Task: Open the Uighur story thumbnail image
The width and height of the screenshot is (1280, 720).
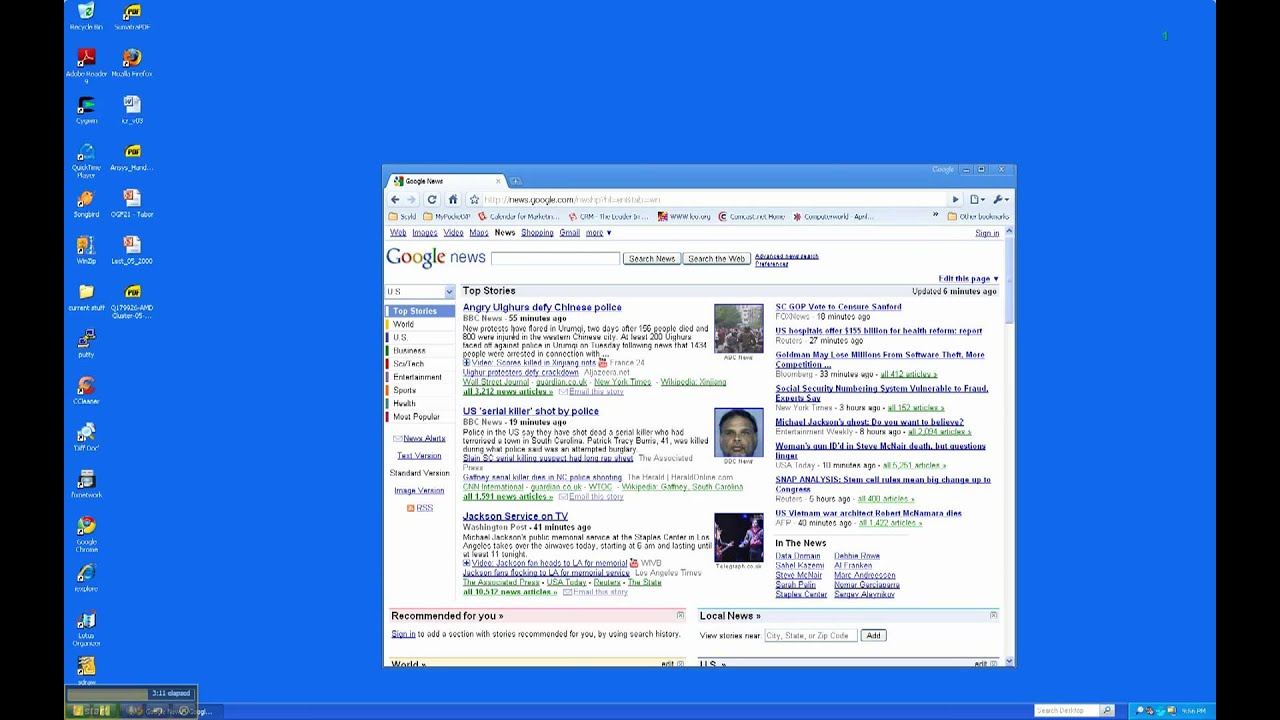Action: [x=738, y=329]
